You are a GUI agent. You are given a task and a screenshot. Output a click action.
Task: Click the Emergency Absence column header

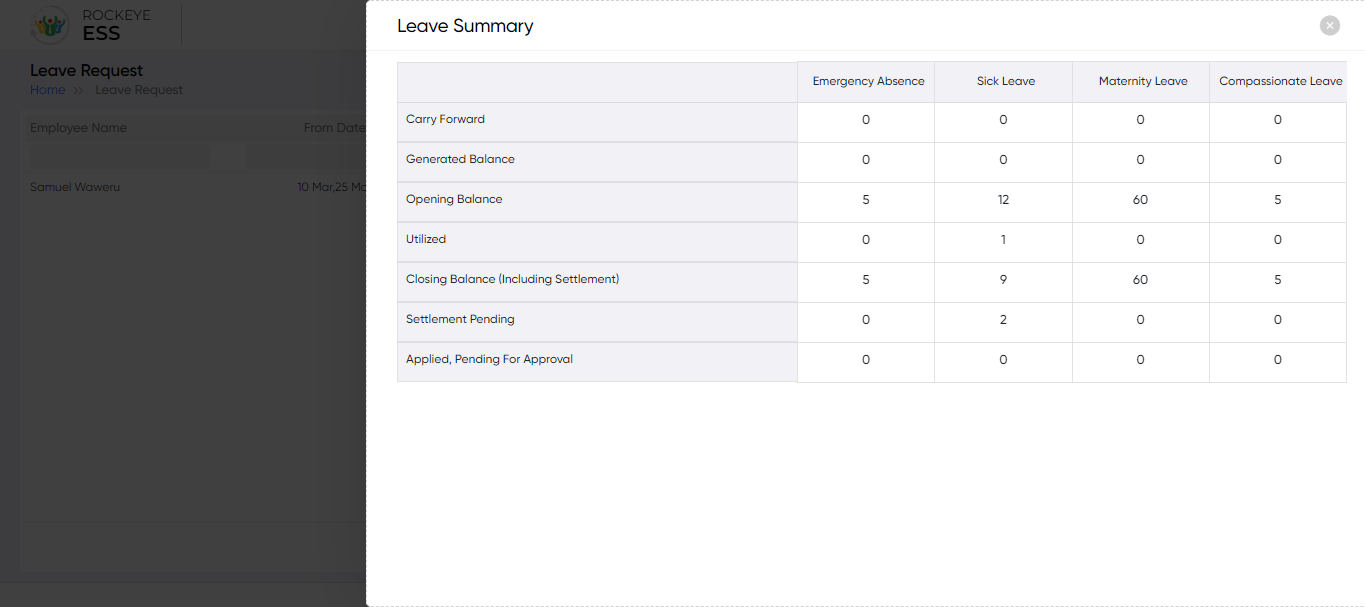point(868,82)
